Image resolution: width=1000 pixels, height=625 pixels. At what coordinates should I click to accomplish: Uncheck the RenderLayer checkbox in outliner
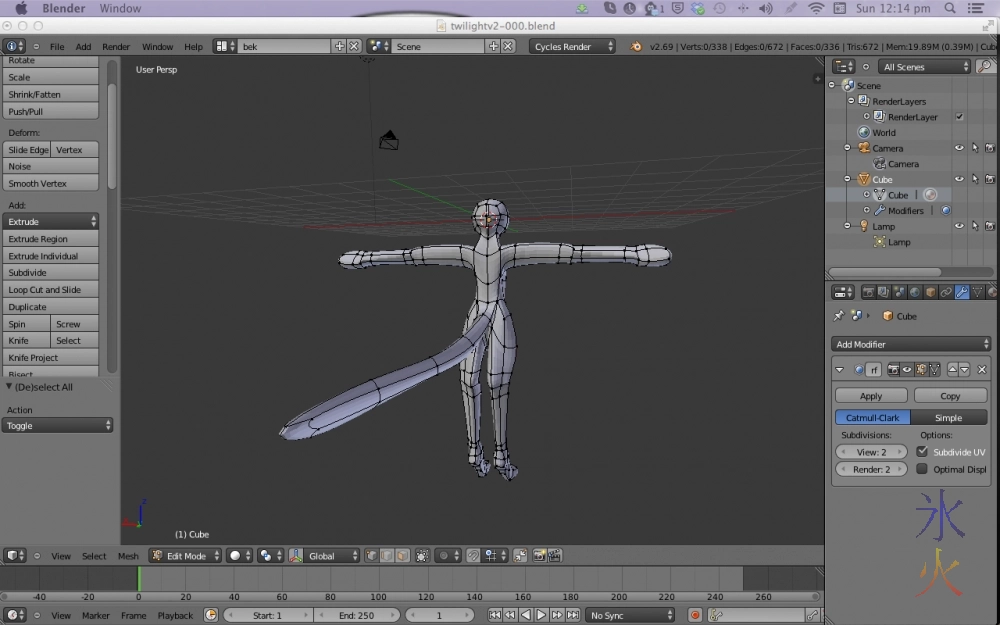[x=959, y=117]
